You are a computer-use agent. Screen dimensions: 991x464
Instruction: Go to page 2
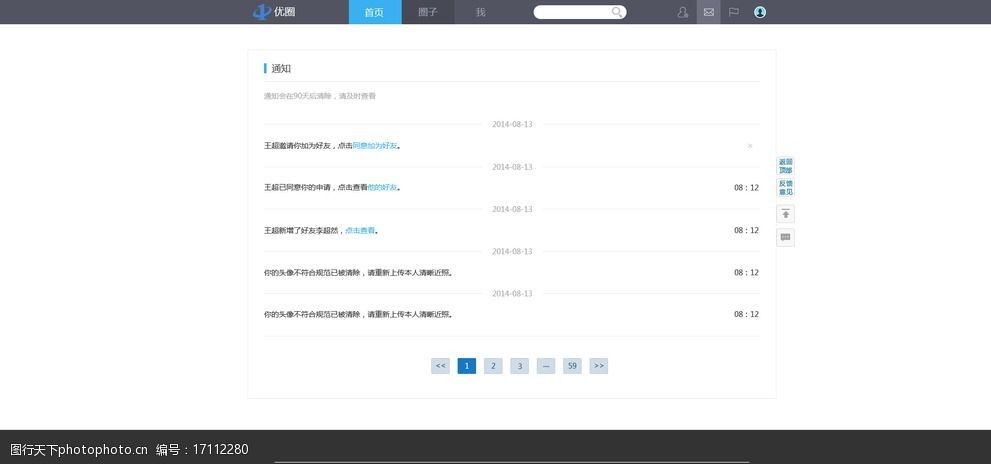coord(494,366)
